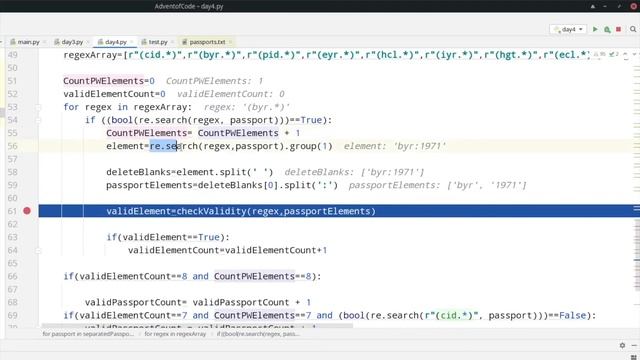Screen dimensions: 640x360
Task: Click line number 49 in gutter
Action: click(x=13, y=55)
